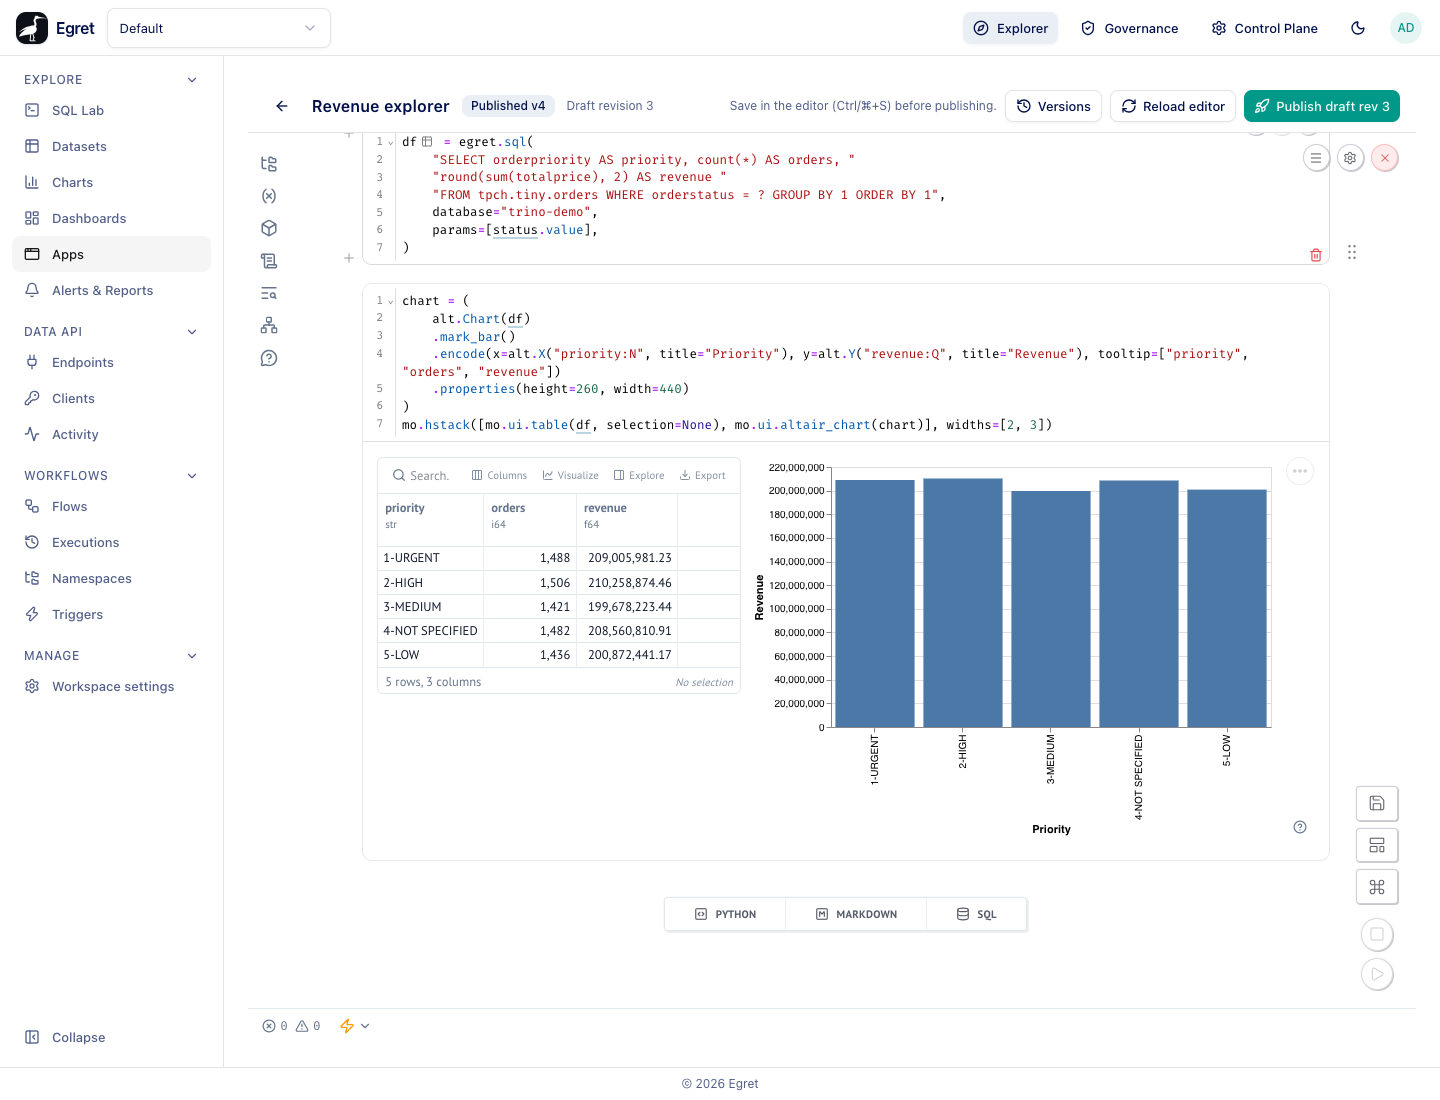
Task: Toggle the Visualize table option
Action: pos(571,476)
